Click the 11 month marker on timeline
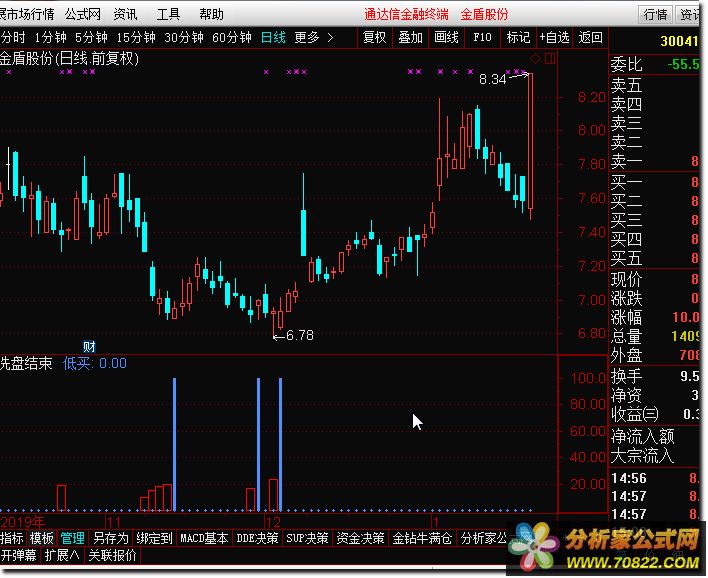 [x=114, y=522]
